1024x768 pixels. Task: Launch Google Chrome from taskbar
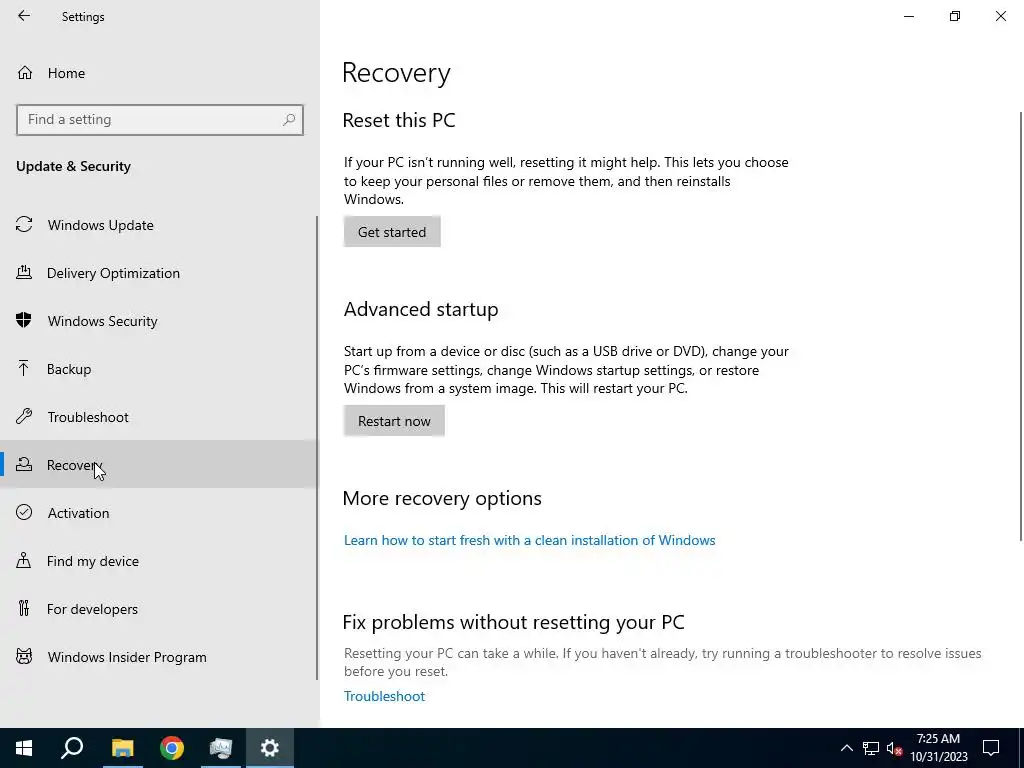coord(172,748)
